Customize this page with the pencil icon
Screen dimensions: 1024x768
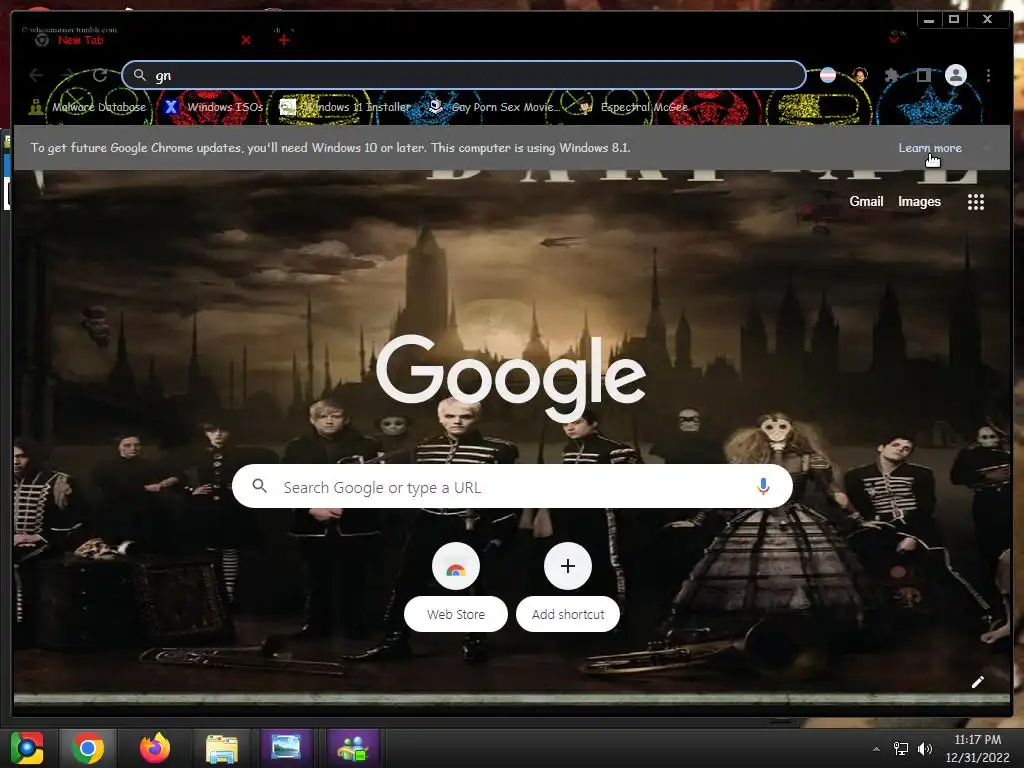(977, 682)
